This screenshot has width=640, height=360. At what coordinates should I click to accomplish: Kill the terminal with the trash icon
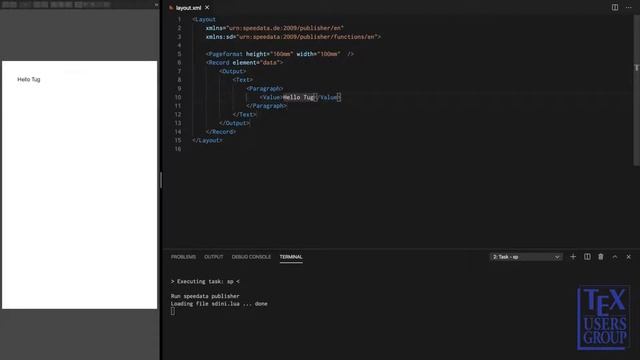[601, 257]
